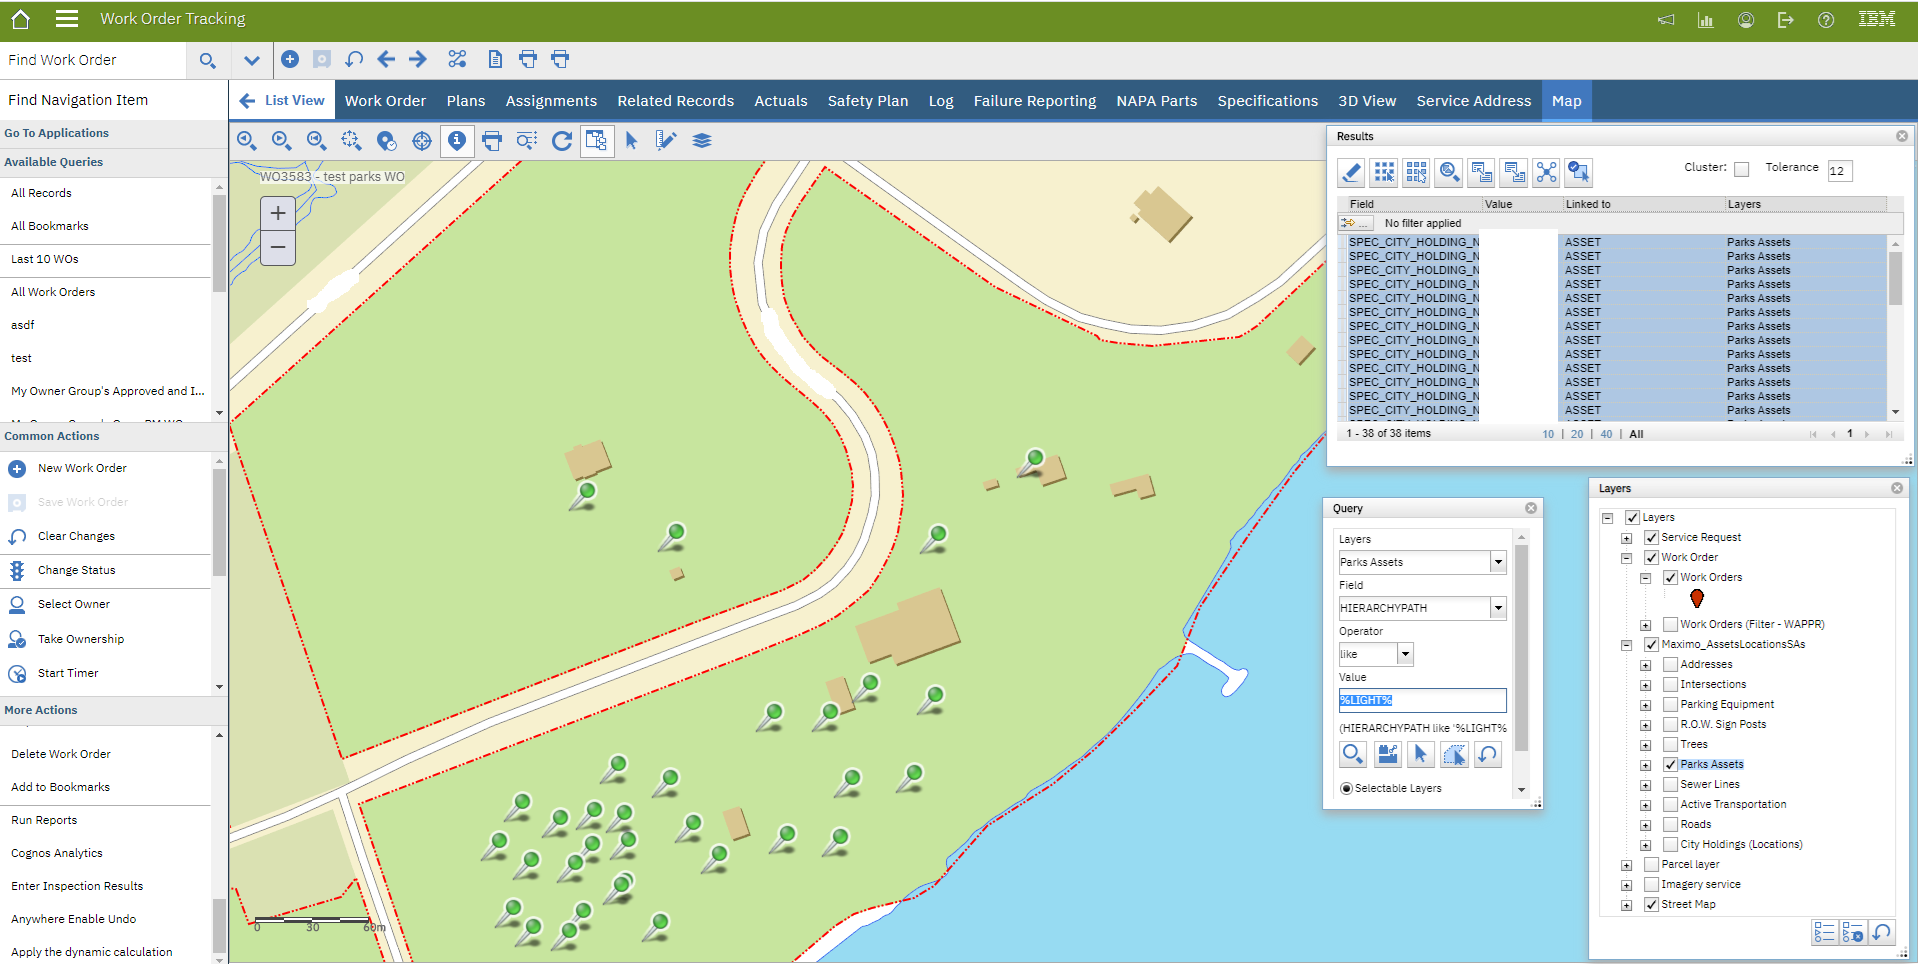Toggle the Street Map layer off

[1652, 904]
